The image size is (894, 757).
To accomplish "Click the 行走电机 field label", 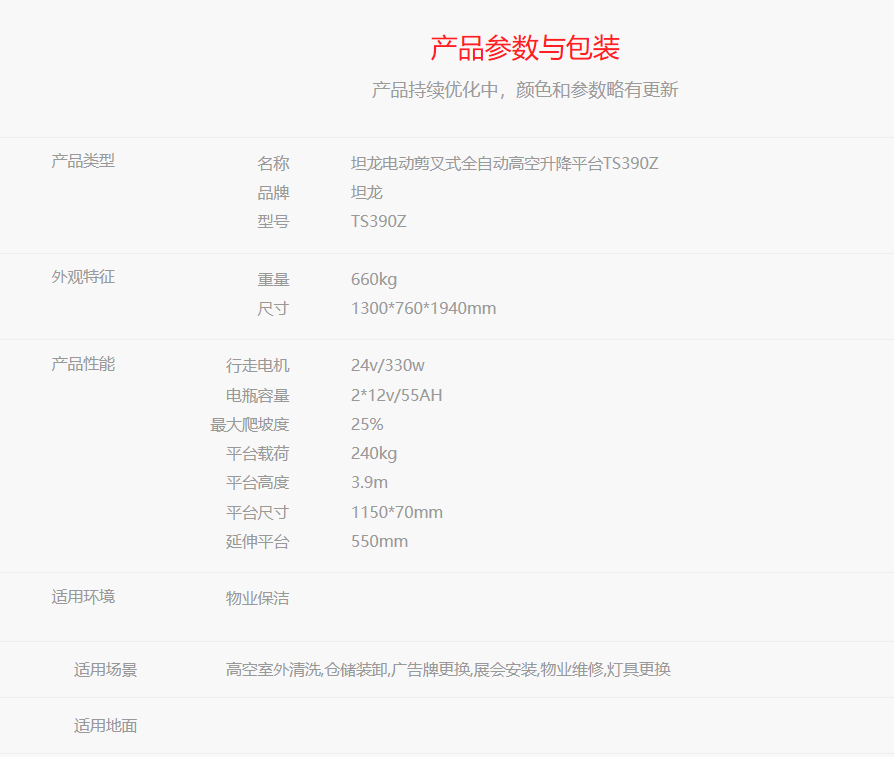I will click(258, 365).
